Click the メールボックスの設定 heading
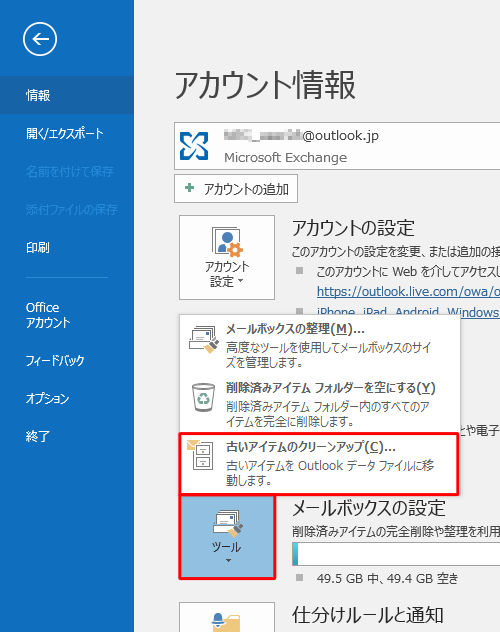Image resolution: width=500 pixels, height=632 pixels. point(369,508)
